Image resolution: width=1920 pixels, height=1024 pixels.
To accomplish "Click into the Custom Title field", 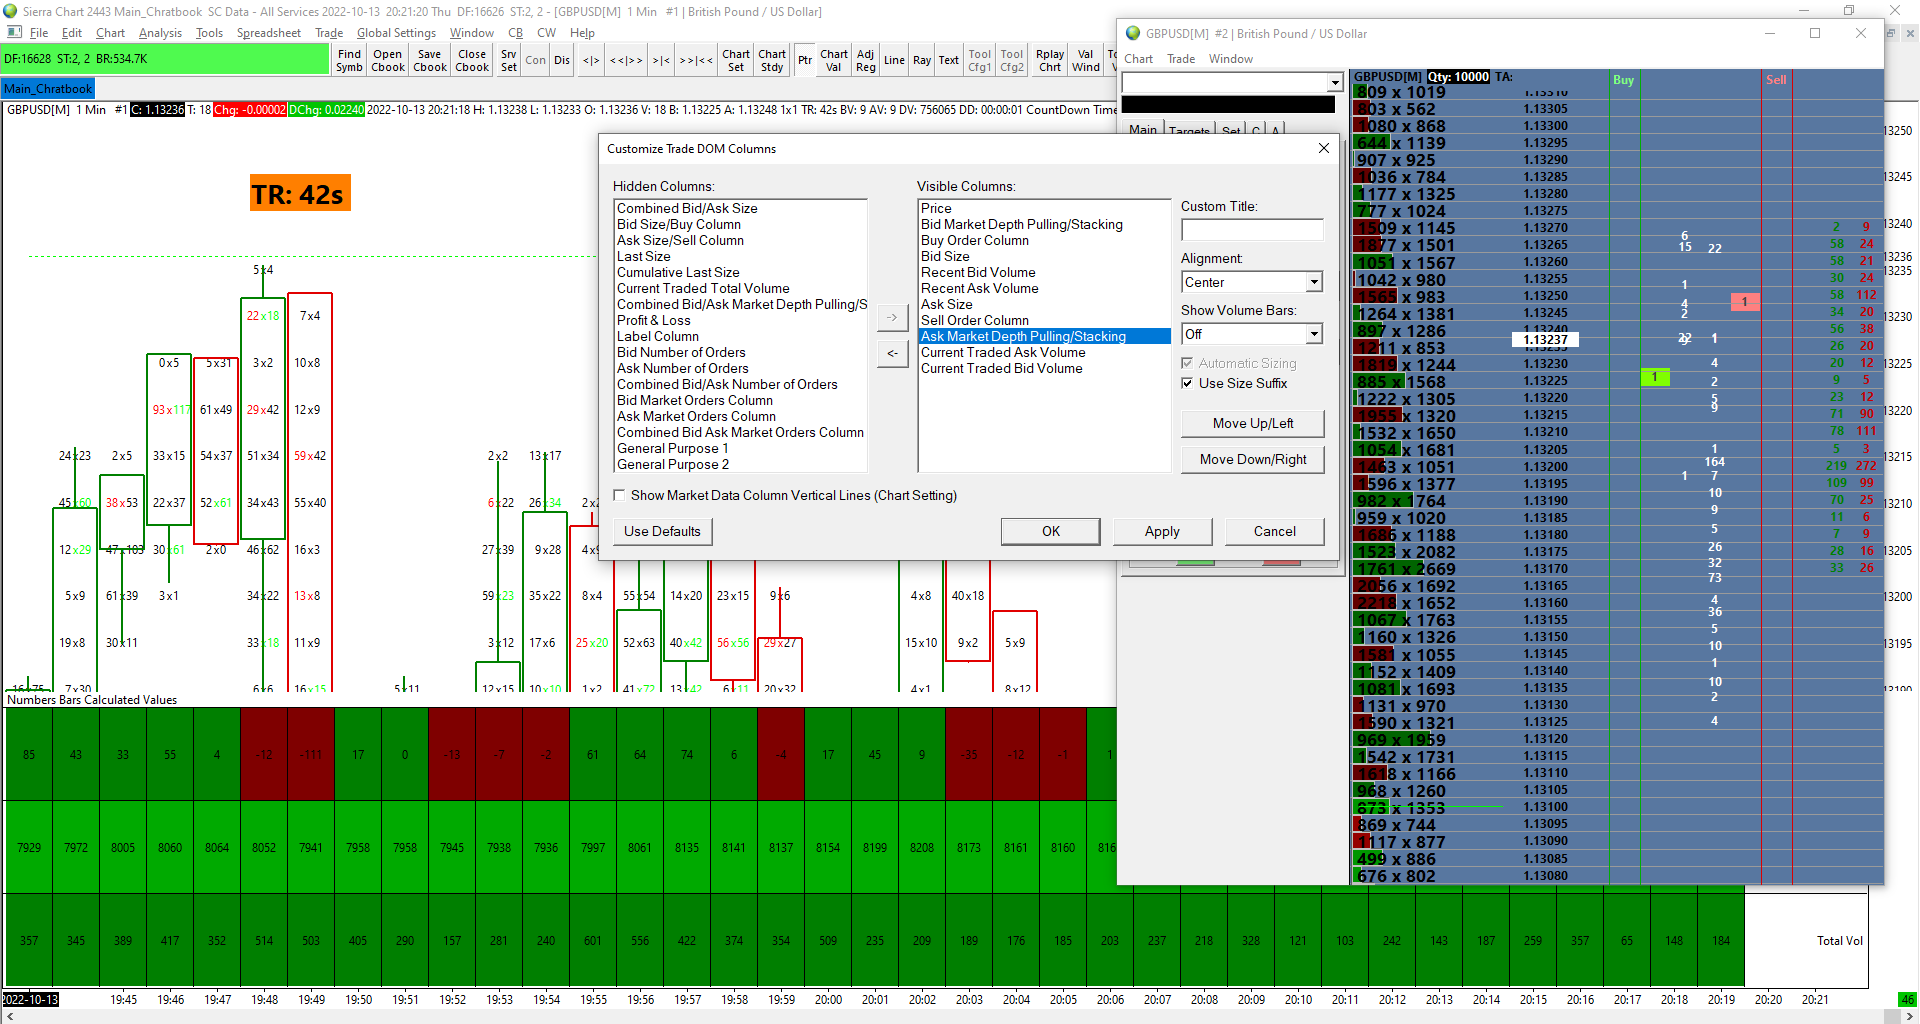I will pos(1251,230).
